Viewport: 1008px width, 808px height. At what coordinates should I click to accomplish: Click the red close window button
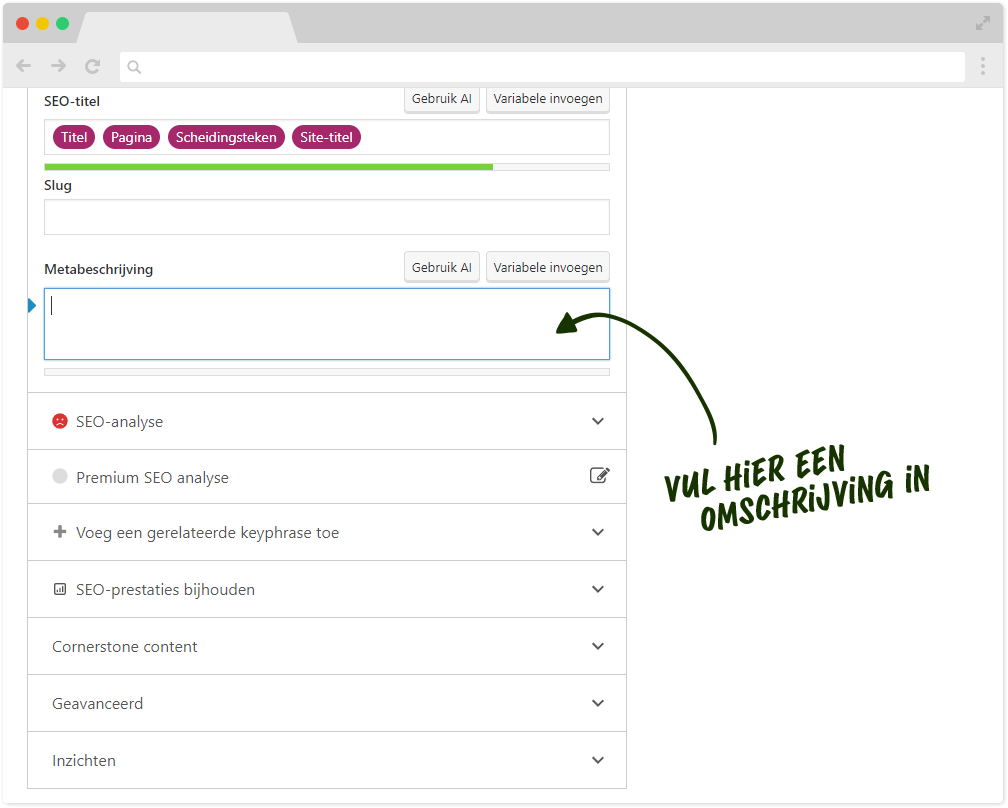pos(22,24)
